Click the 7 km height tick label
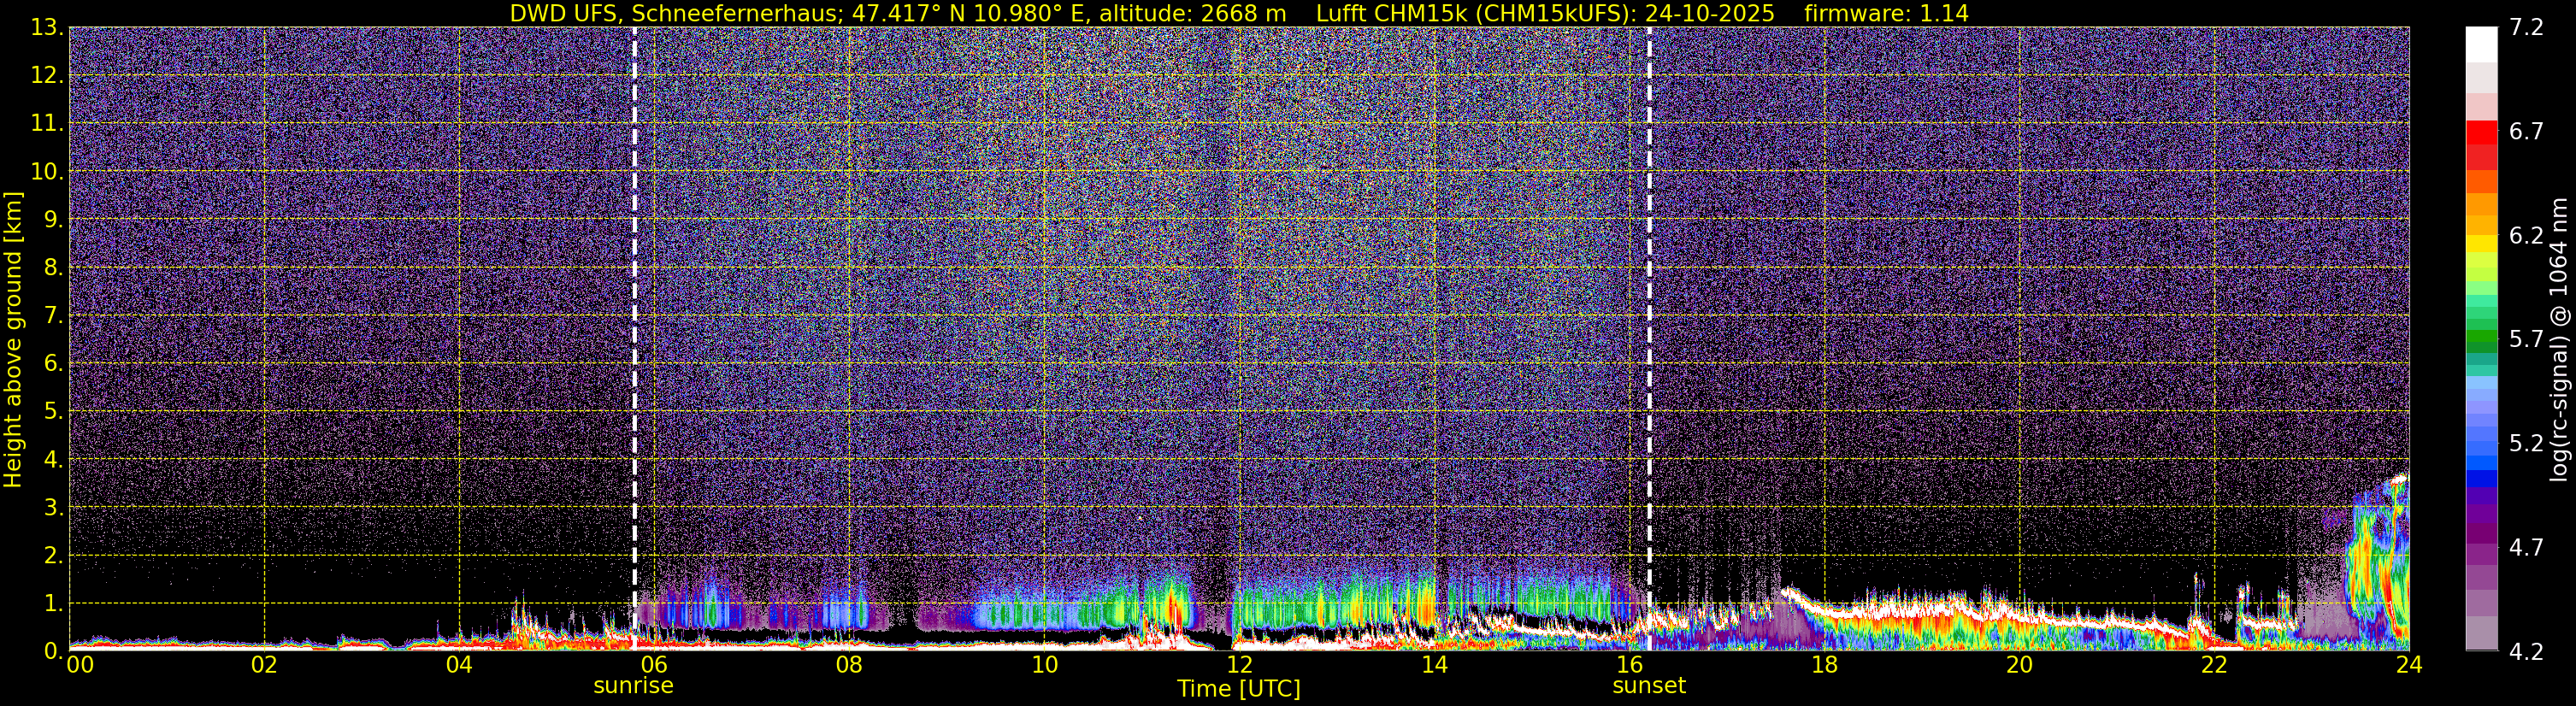Viewport: 2576px width, 706px height. click(52, 316)
